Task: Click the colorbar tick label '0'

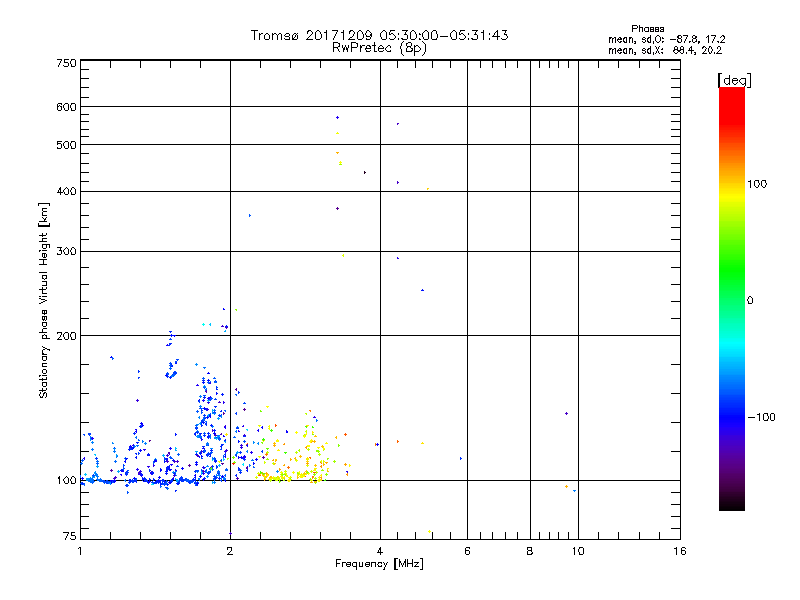Action: click(750, 301)
